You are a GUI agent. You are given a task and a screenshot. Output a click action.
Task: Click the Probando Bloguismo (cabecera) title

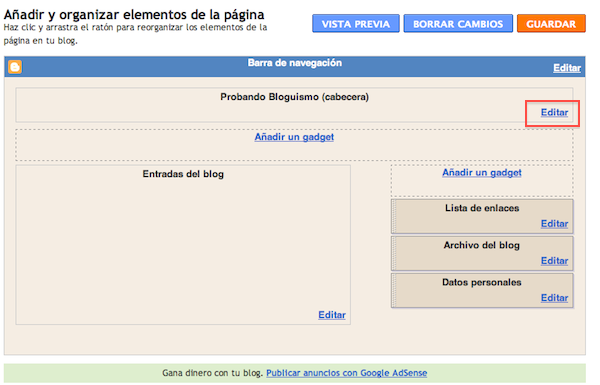pos(294,97)
